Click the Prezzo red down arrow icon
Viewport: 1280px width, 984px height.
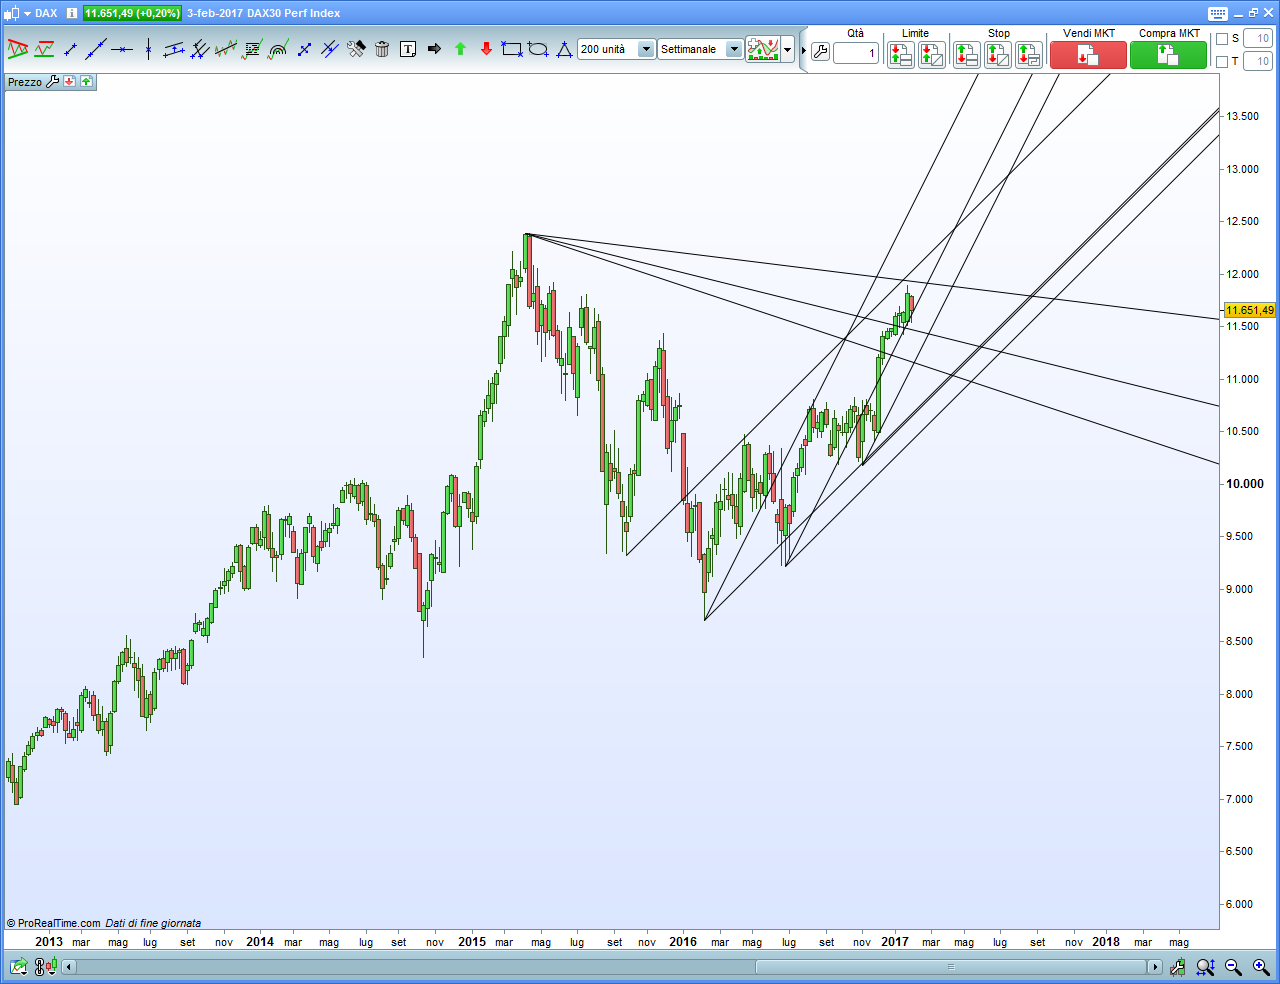[69, 82]
